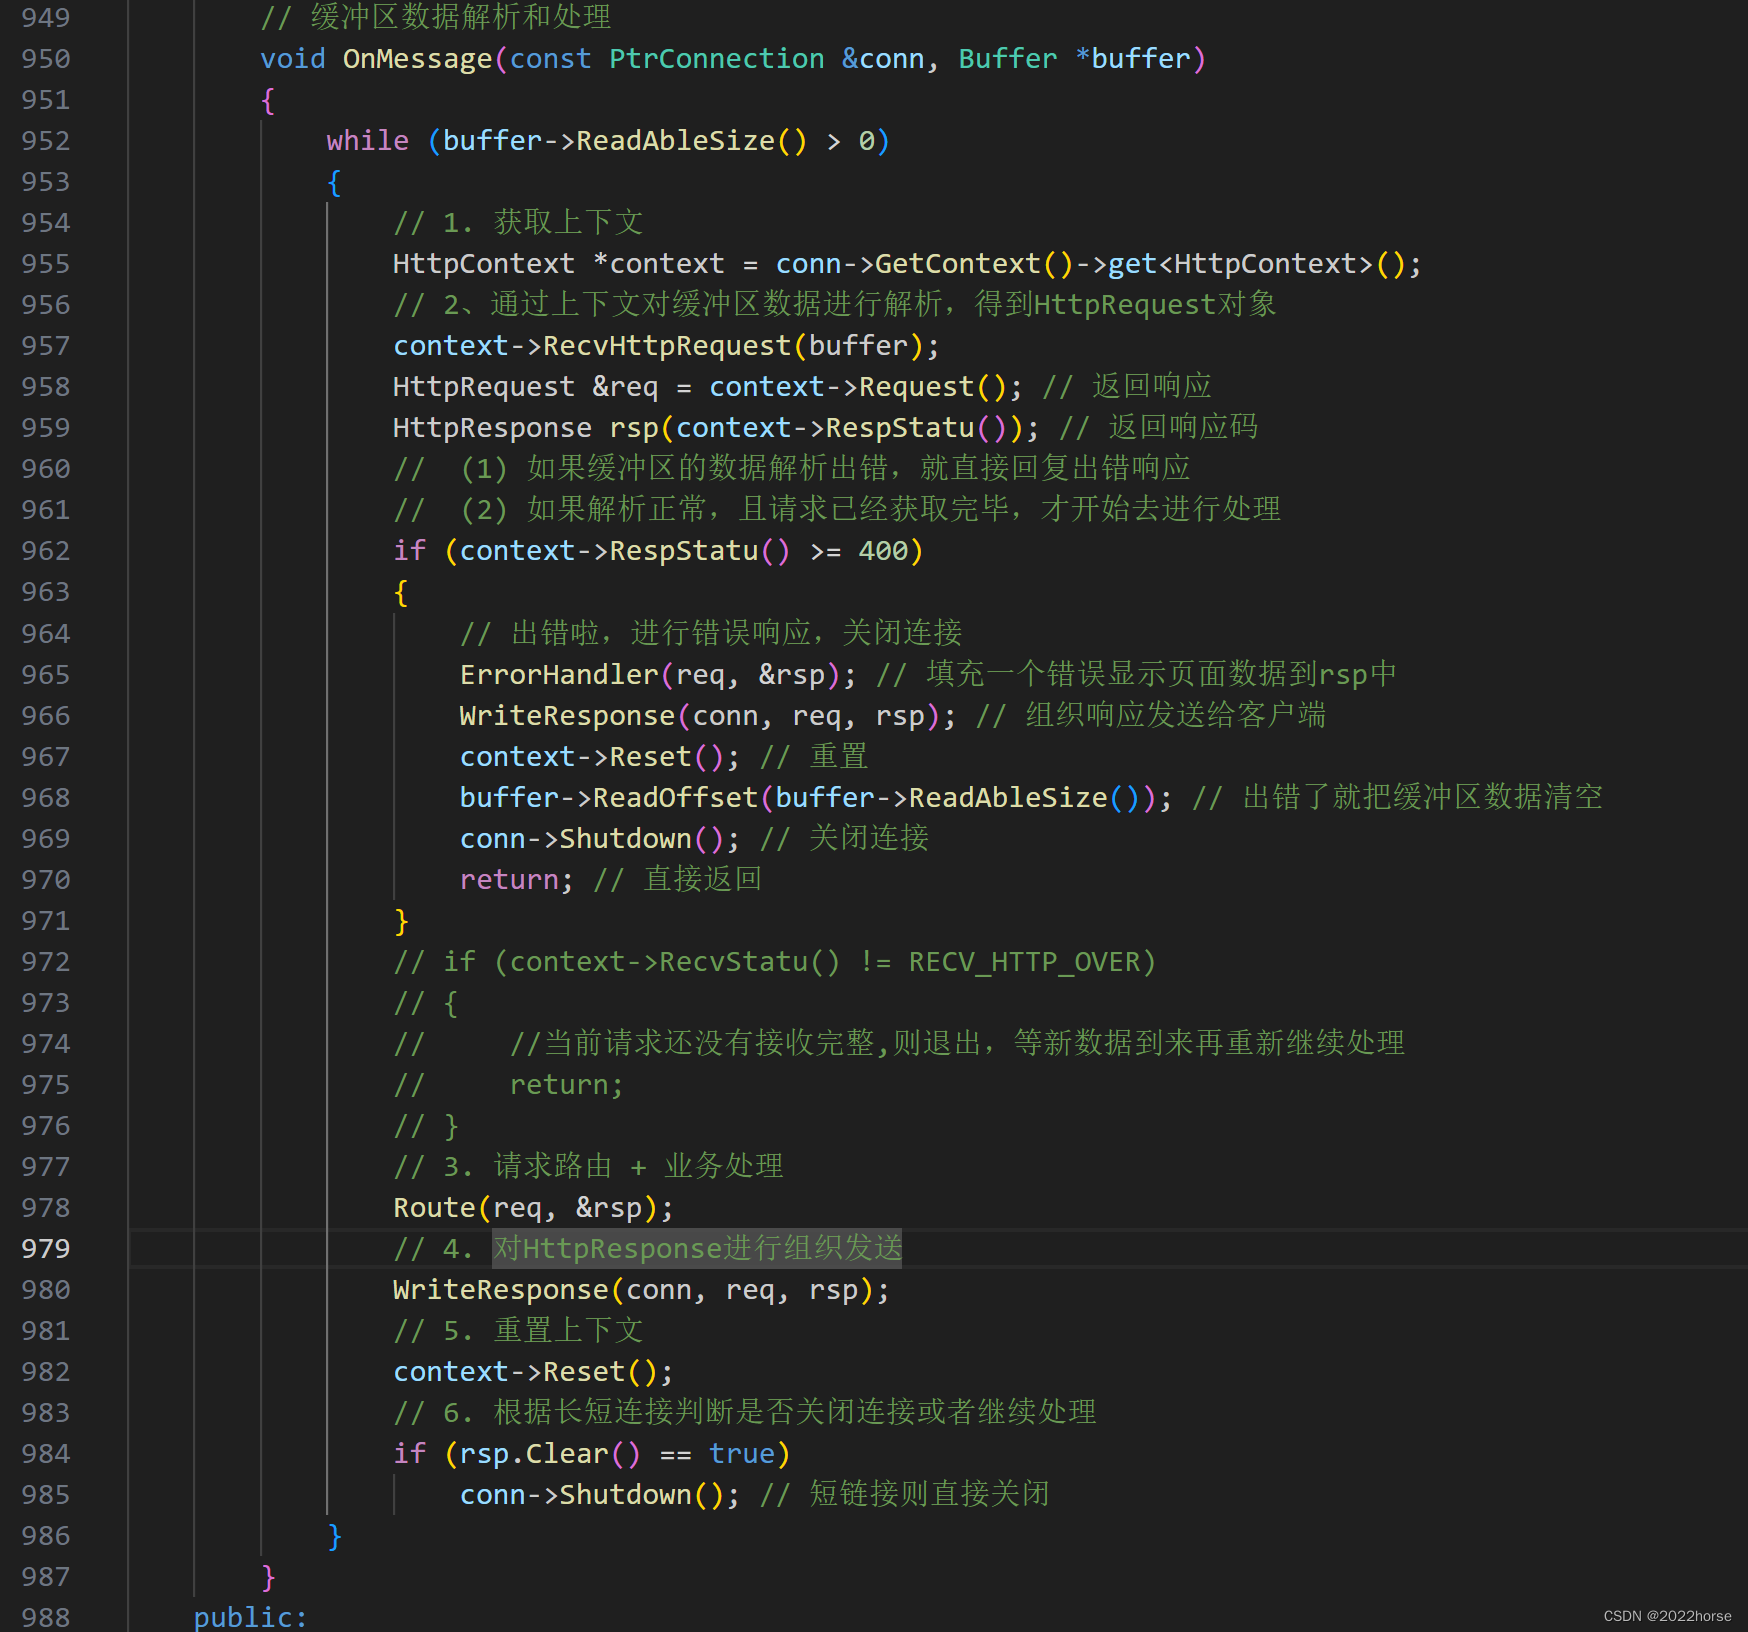Screen dimensions: 1748x1632
Task: Click the comment on line 949
Action: pos(435,17)
